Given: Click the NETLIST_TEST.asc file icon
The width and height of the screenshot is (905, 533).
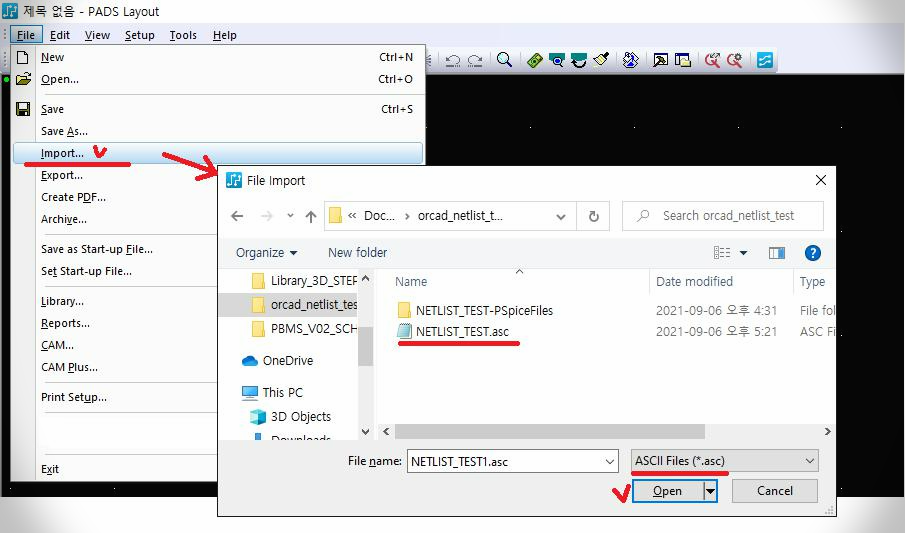Looking at the screenshot, I should pos(405,331).
